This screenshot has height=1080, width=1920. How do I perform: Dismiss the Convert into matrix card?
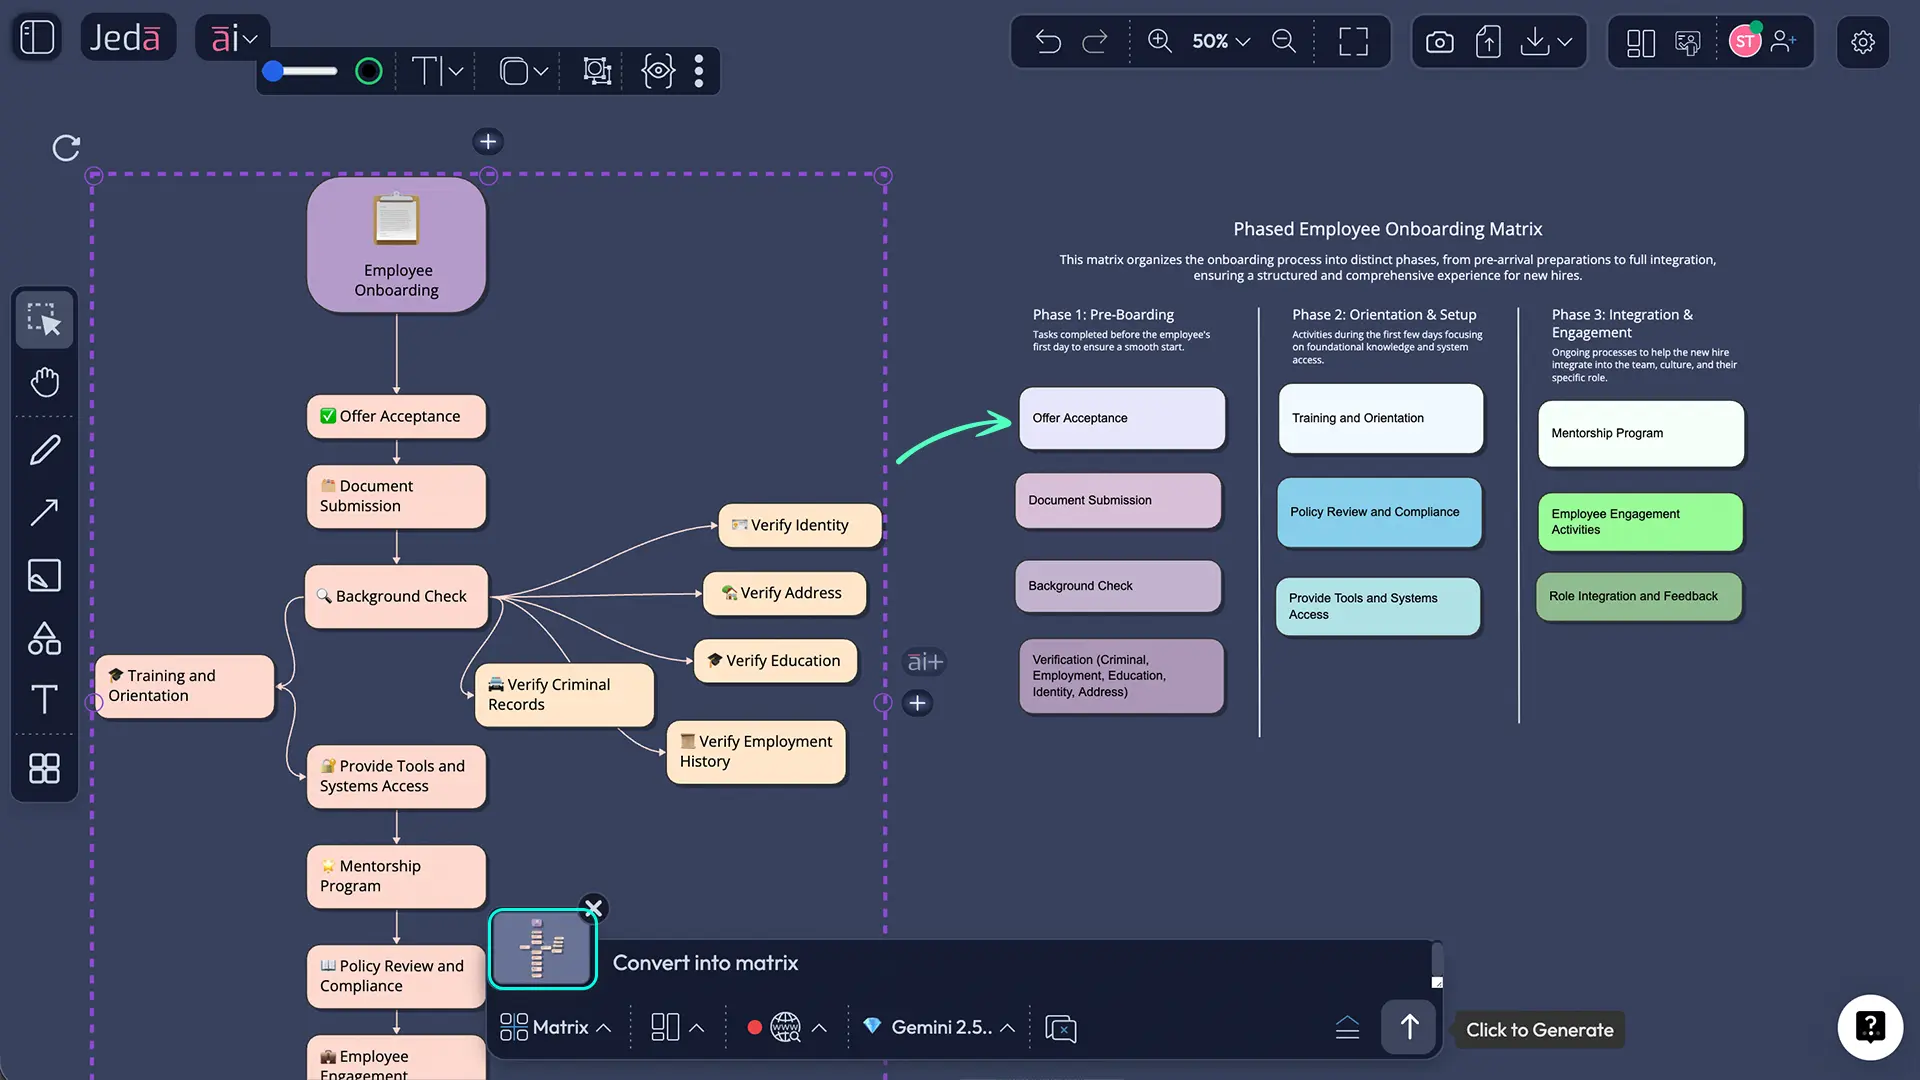click(593, 908)
